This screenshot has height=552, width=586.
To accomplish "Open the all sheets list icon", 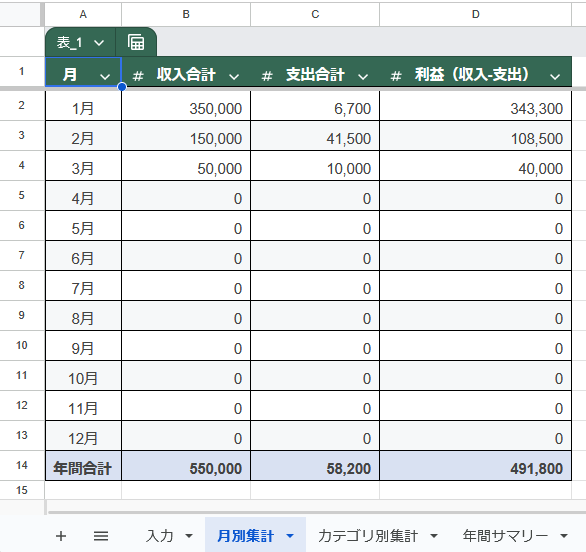I will [x=101, y=536].
